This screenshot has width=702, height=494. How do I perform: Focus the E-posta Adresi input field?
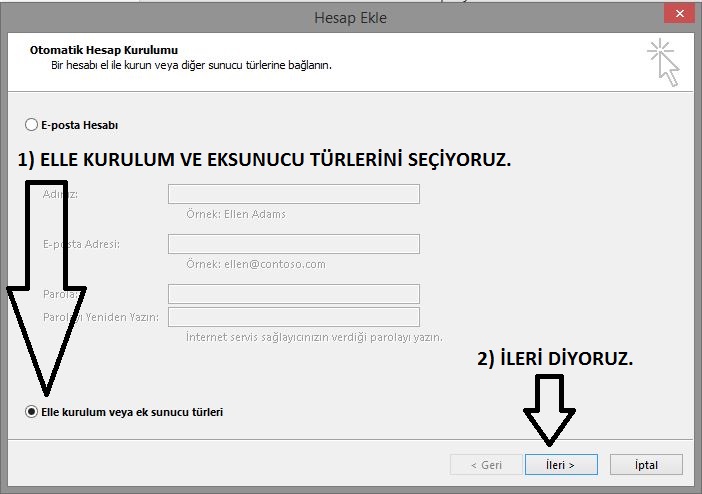coord(293,244)
